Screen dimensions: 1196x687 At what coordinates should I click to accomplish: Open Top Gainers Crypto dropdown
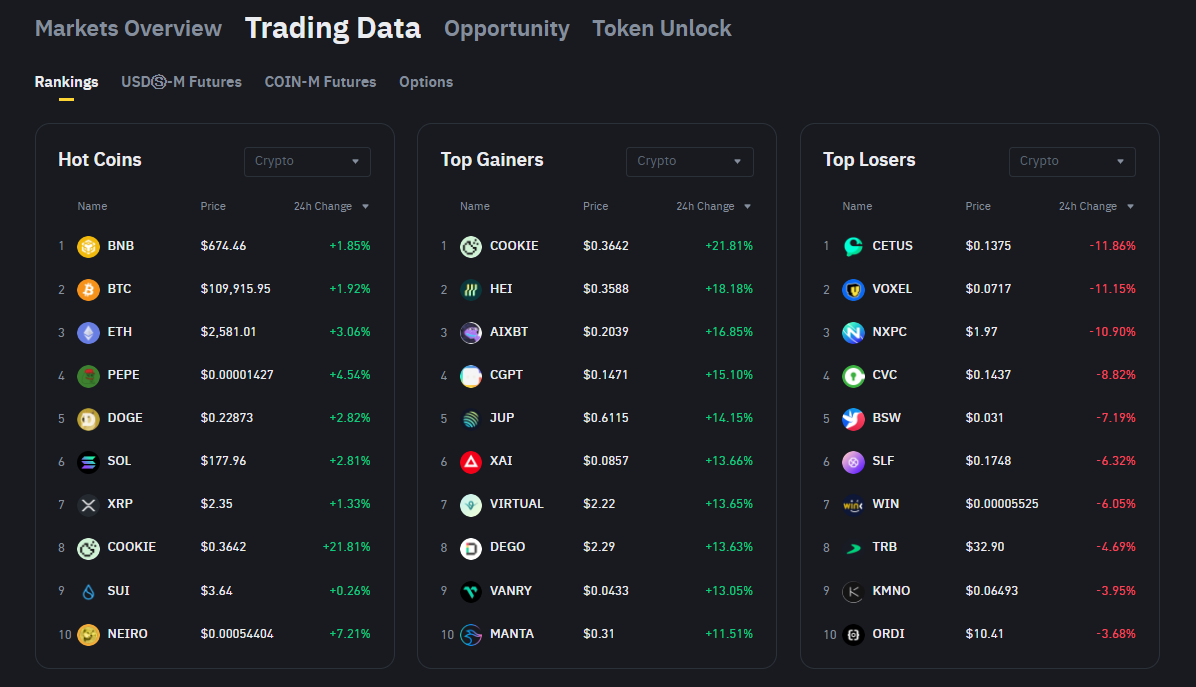coord(689,161)
